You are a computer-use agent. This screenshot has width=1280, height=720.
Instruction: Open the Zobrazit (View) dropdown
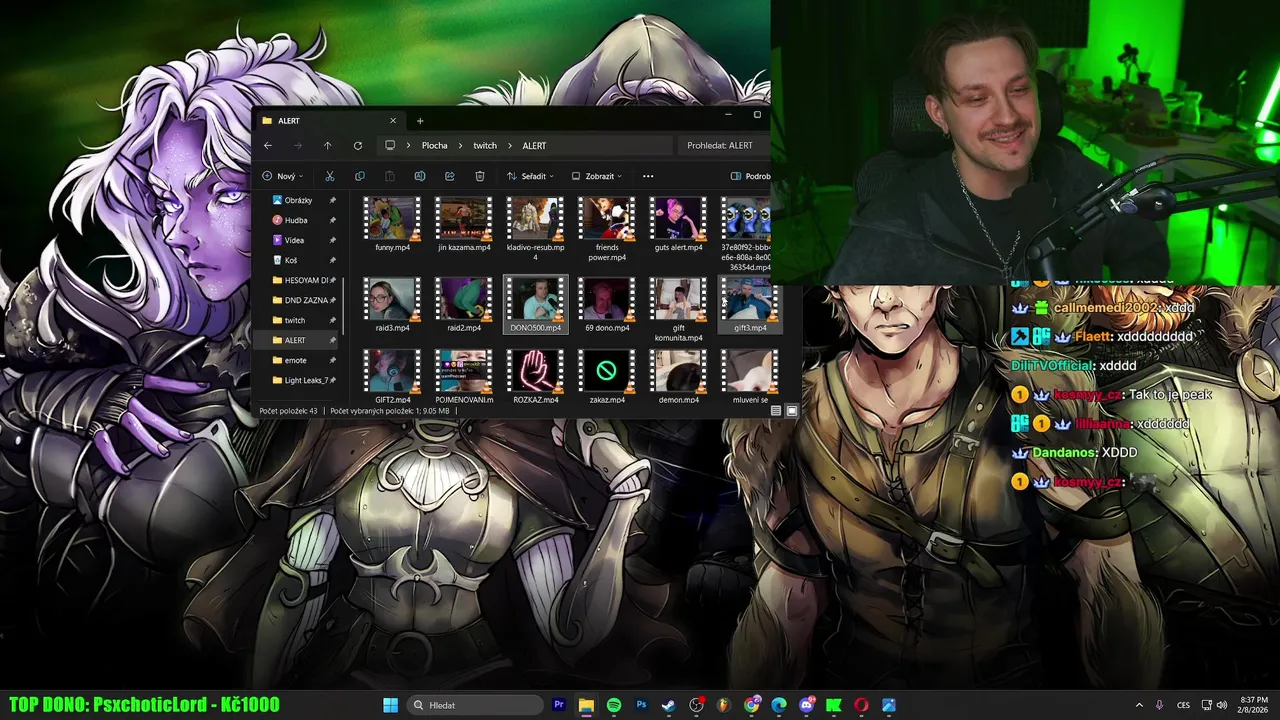click(x=596, y=176)
